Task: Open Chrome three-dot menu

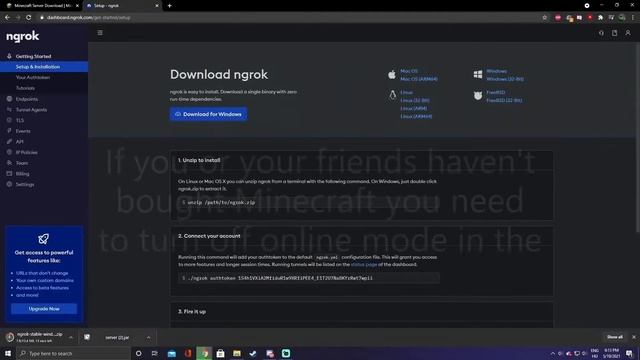Action: [633, 18]
